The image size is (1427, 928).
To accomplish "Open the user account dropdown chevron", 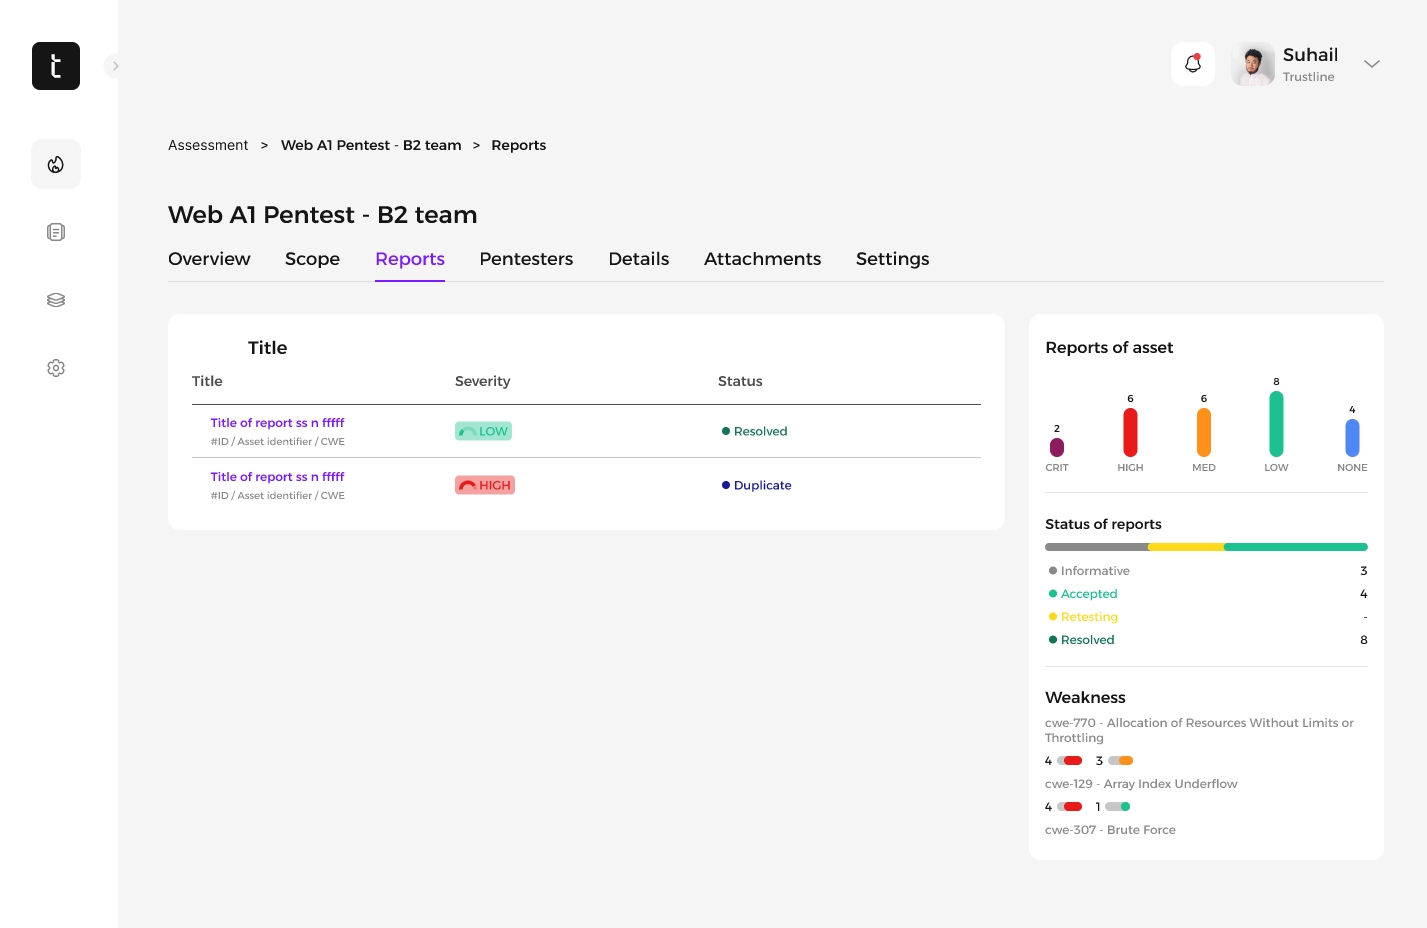I will [x=1372, y=64].
